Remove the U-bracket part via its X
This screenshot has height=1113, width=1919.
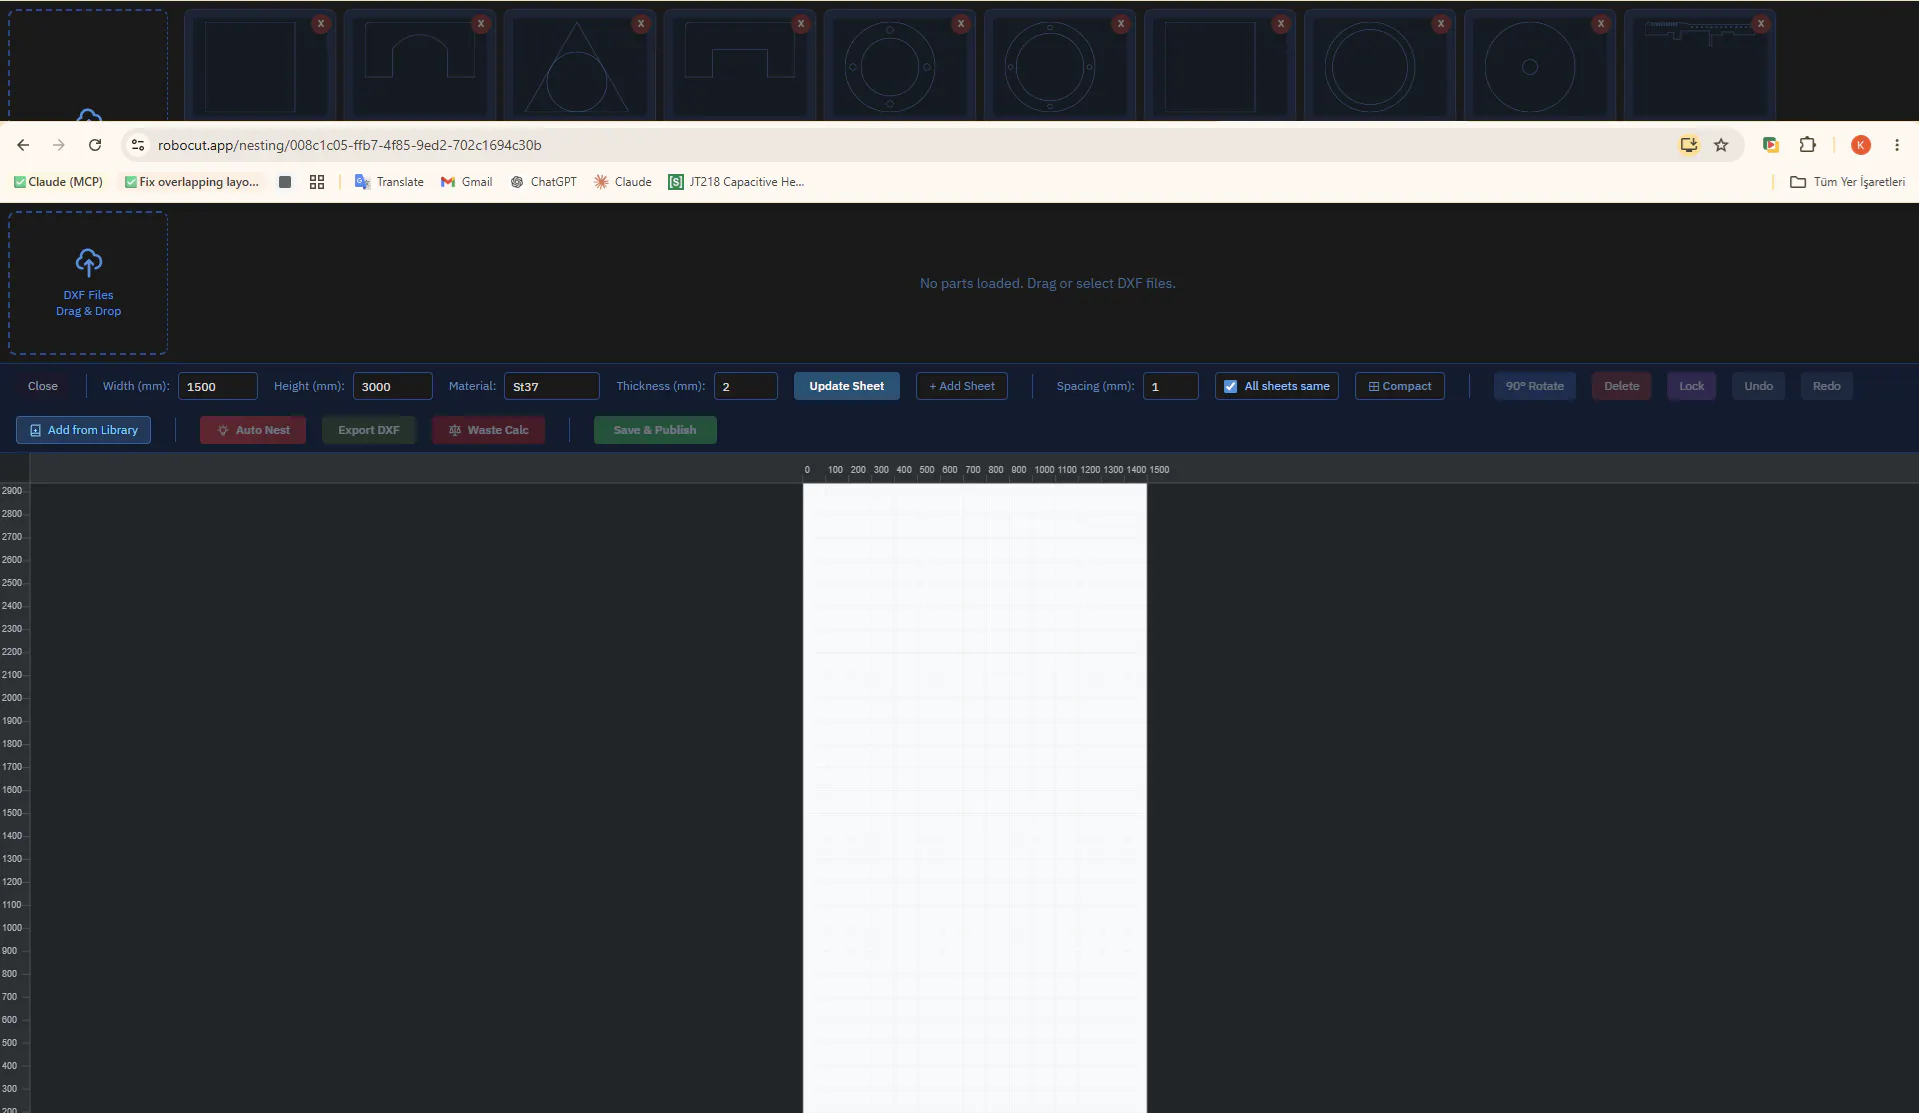pos(801,24)
